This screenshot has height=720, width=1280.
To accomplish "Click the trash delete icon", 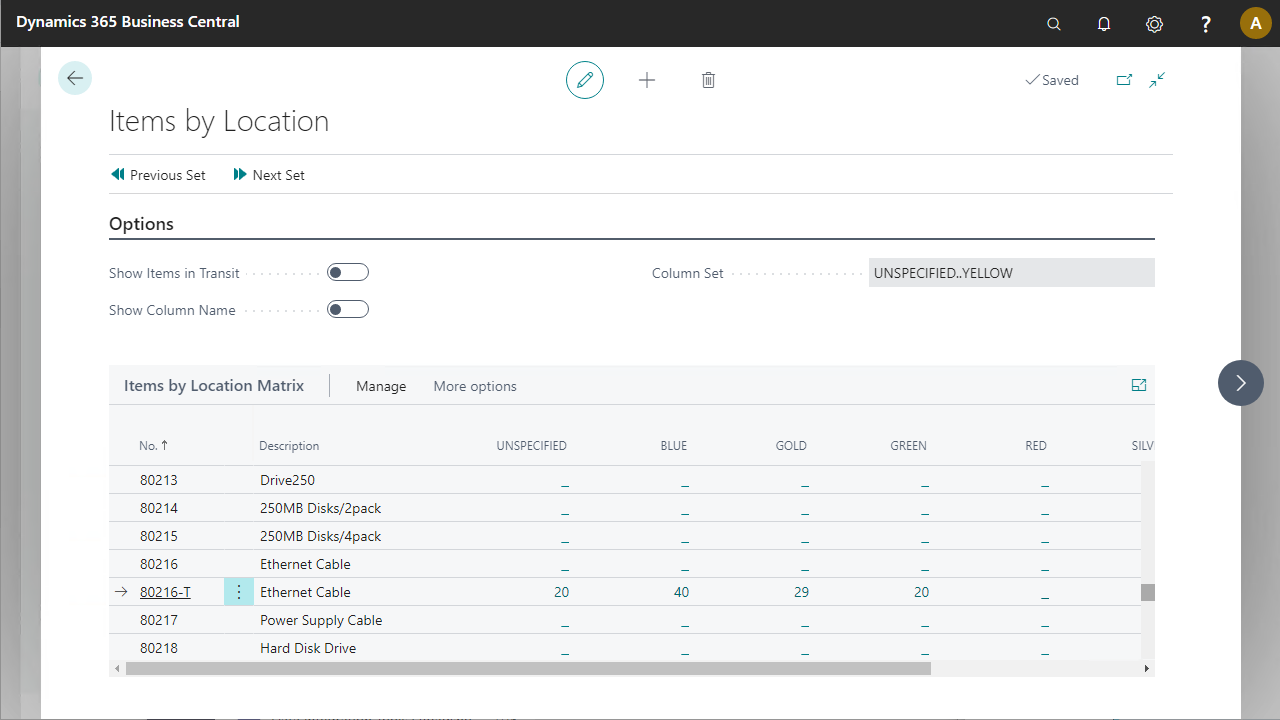I will click(708, 80).
